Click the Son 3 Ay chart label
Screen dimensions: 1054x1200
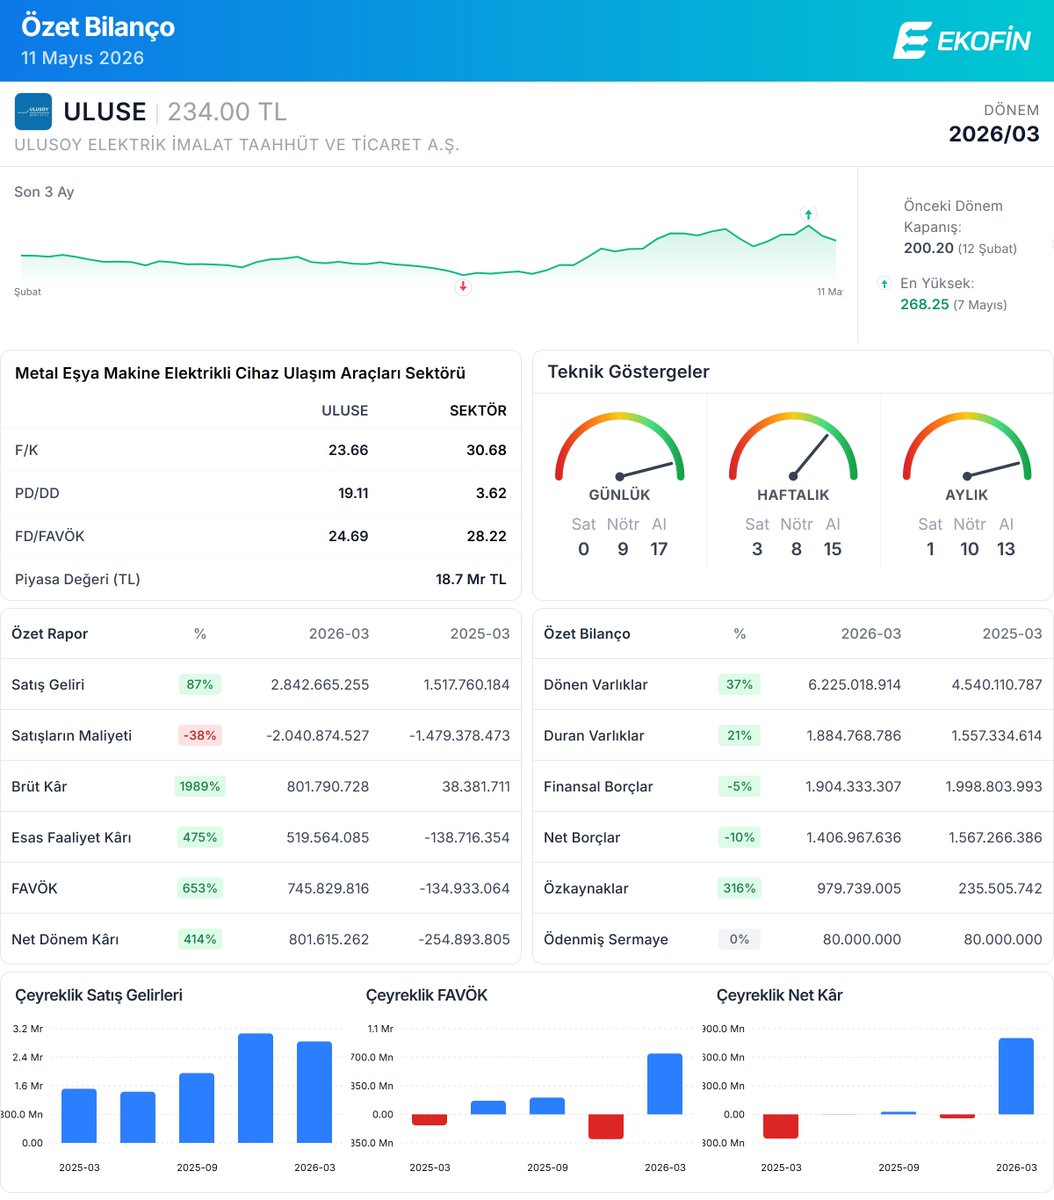click(x=44, y=192)
